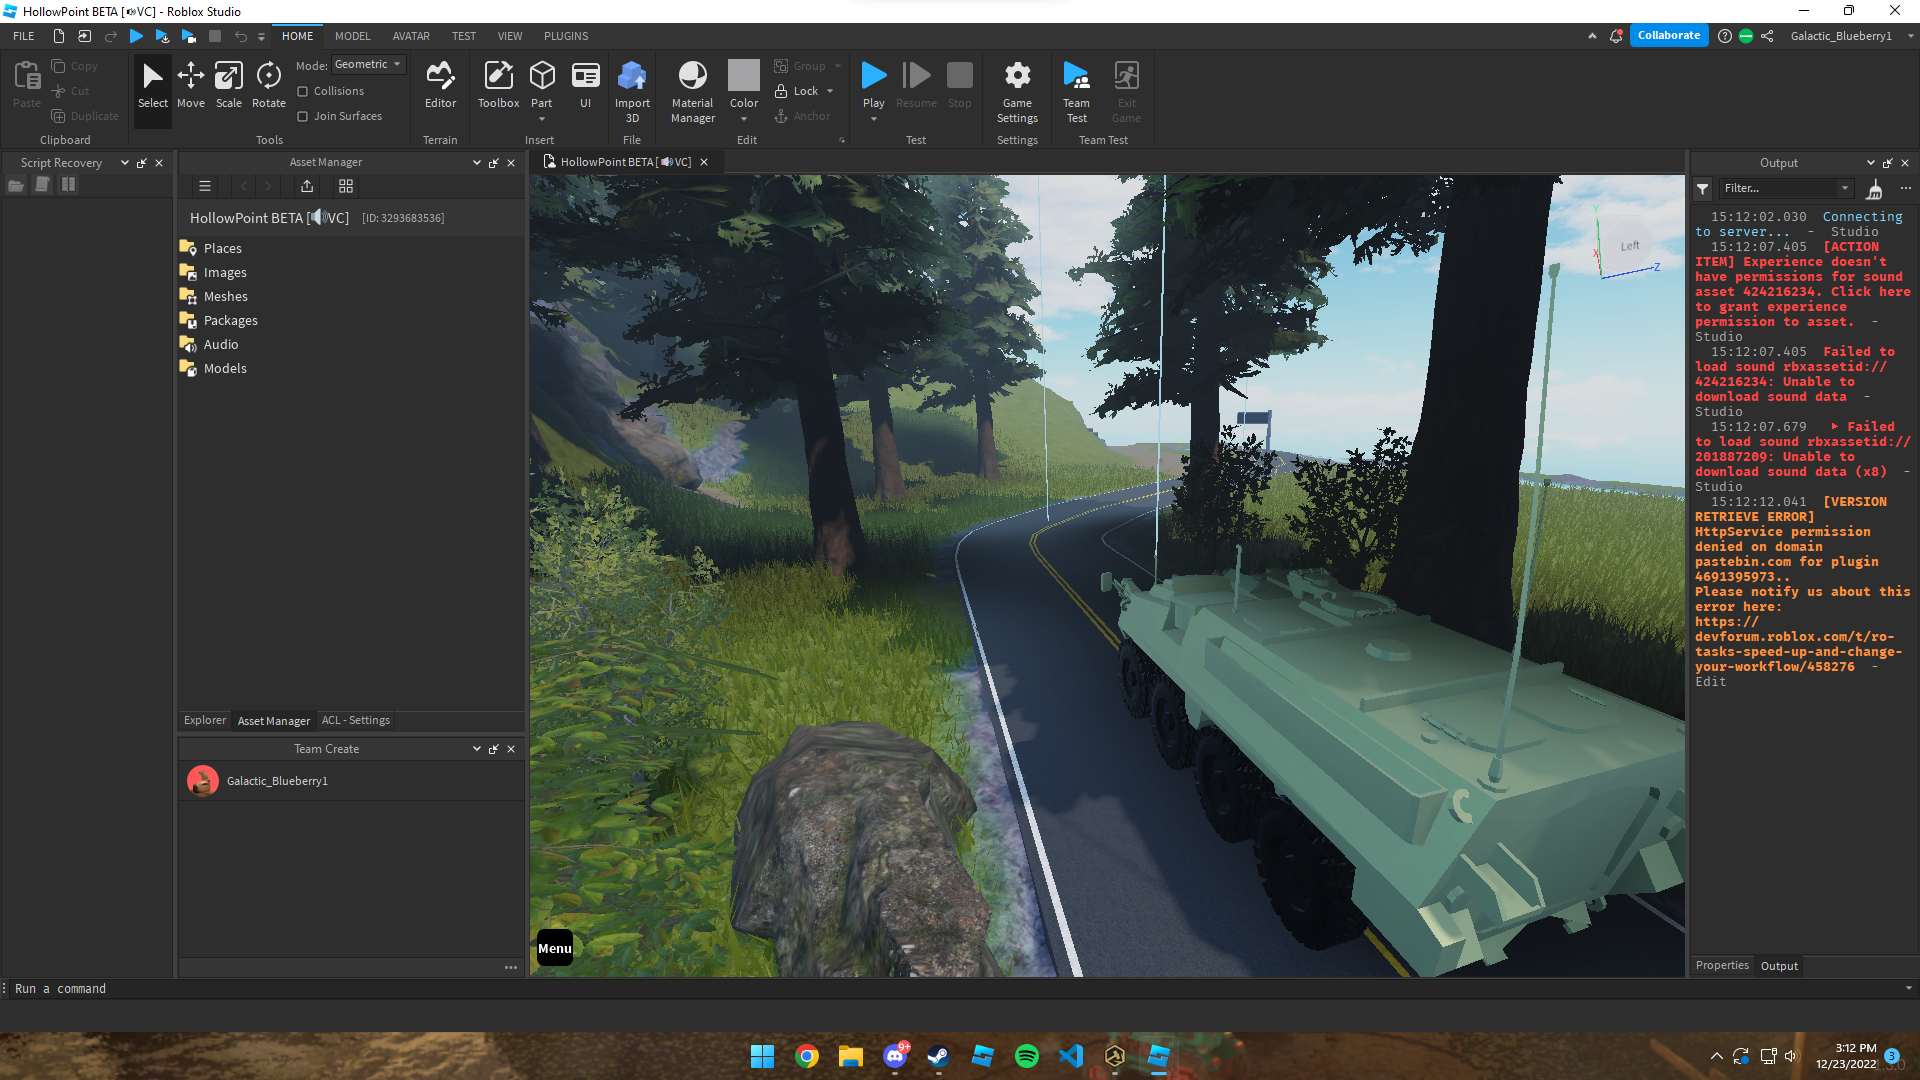Image resolution: width=1920 pixels, height=1080 pixels.
Task: Switch Asset Manager to grid view
Action: pos(346,186)
